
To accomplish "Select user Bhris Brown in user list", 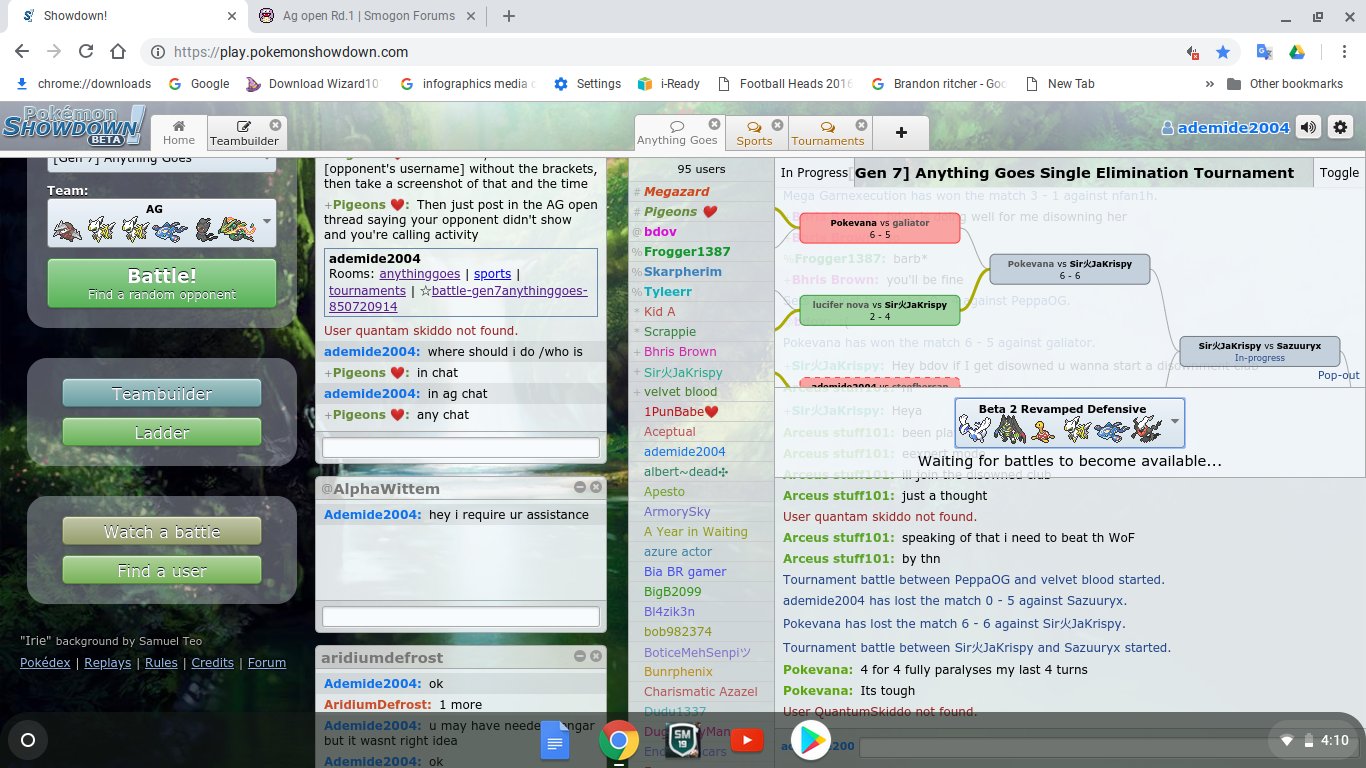I will [701, 352].
